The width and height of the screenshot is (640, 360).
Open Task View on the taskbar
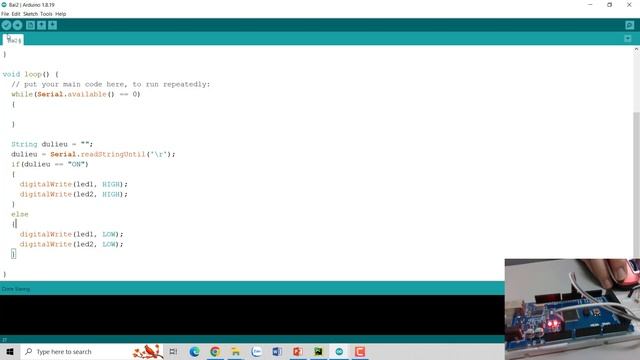173,351
